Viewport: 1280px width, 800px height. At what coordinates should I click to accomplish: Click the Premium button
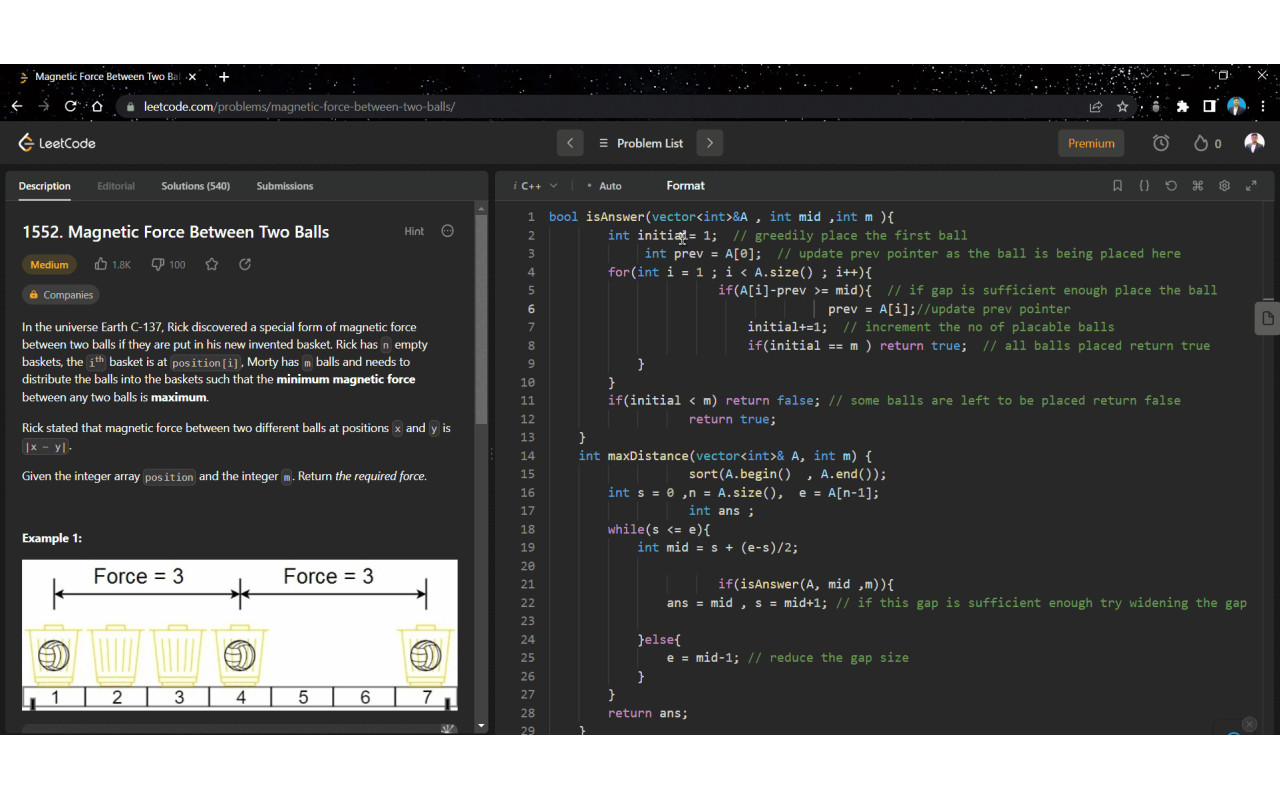(1091, 143)
